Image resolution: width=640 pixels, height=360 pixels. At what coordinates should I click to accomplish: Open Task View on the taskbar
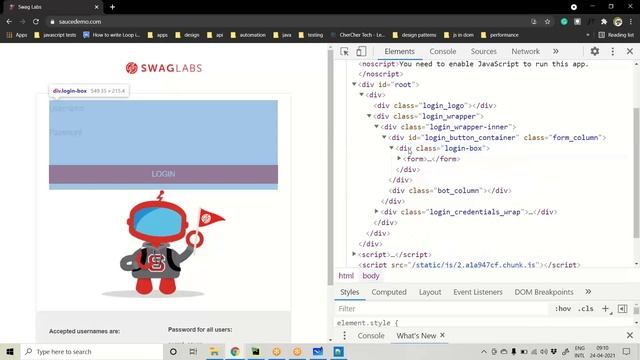[x=193, y=351]
